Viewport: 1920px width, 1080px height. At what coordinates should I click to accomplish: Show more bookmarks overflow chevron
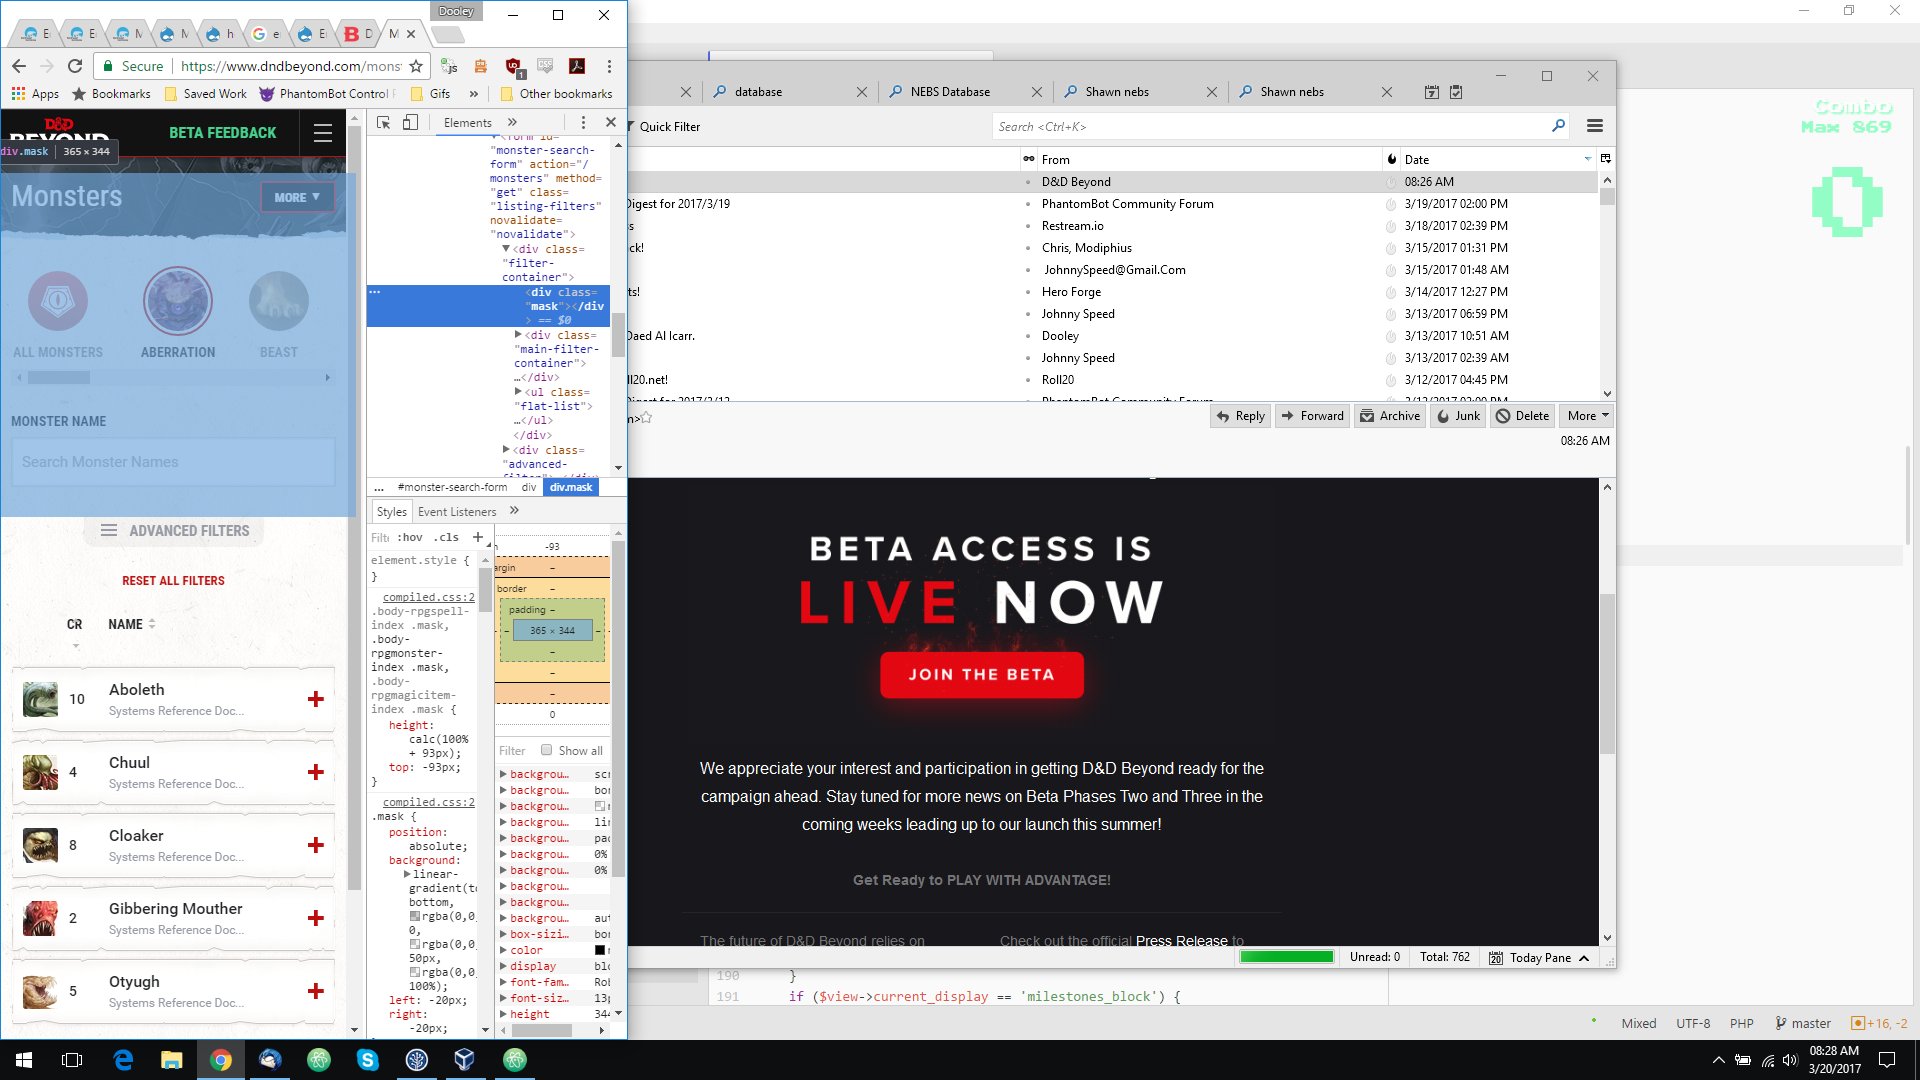click(x=474, y=94)
